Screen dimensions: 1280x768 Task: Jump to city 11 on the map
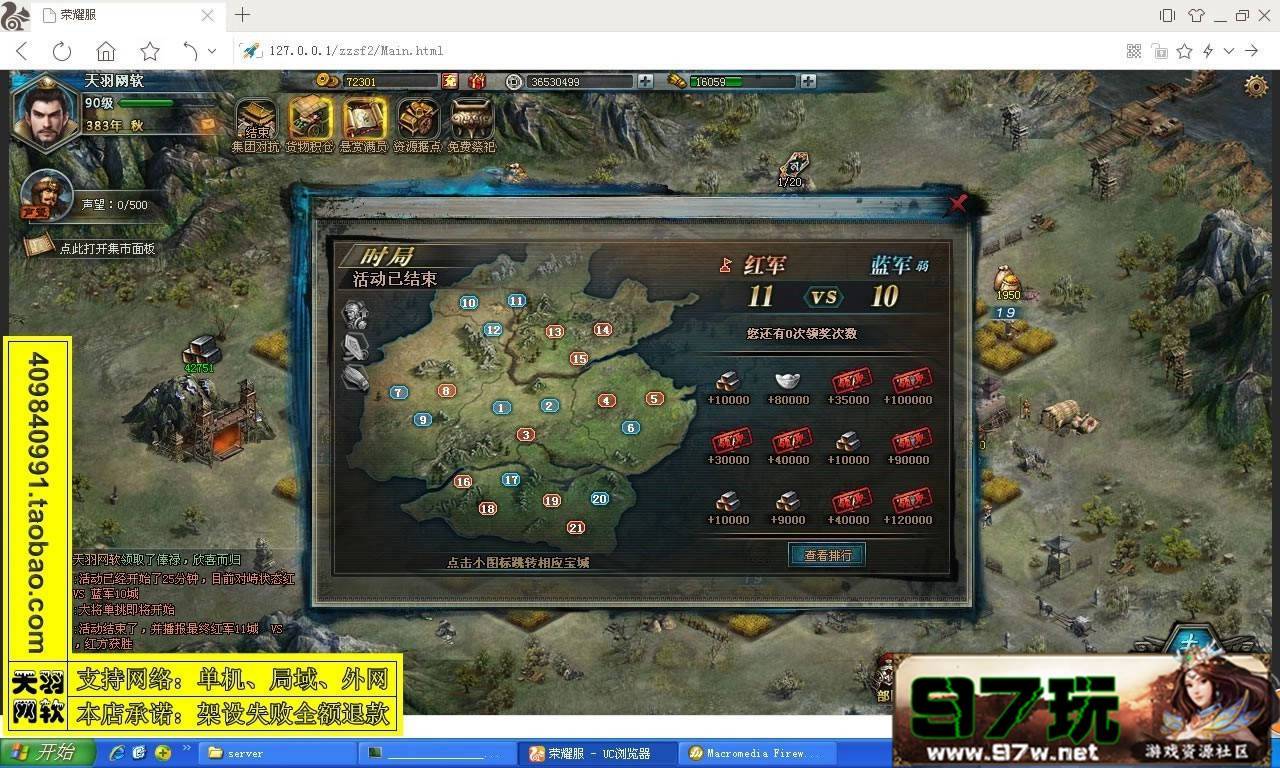tap(516, 300)
